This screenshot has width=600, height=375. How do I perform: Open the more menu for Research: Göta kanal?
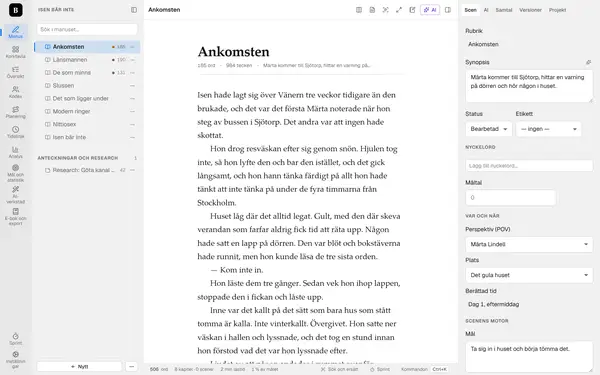coord(132,170)
